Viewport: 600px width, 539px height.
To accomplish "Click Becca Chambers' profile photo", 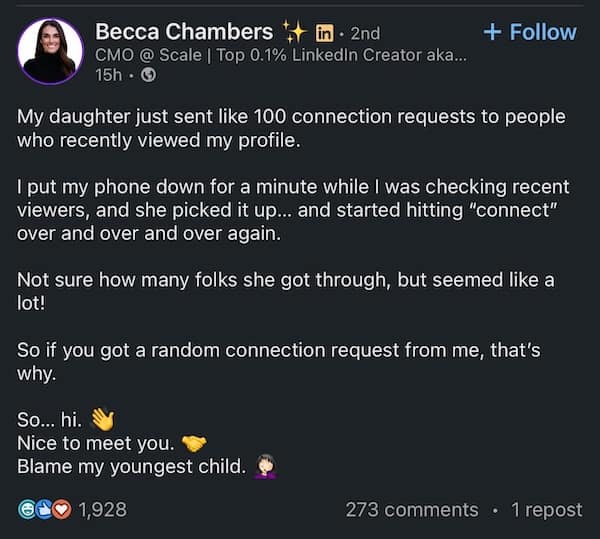I will pyautogui.click(x=50, y=51).
